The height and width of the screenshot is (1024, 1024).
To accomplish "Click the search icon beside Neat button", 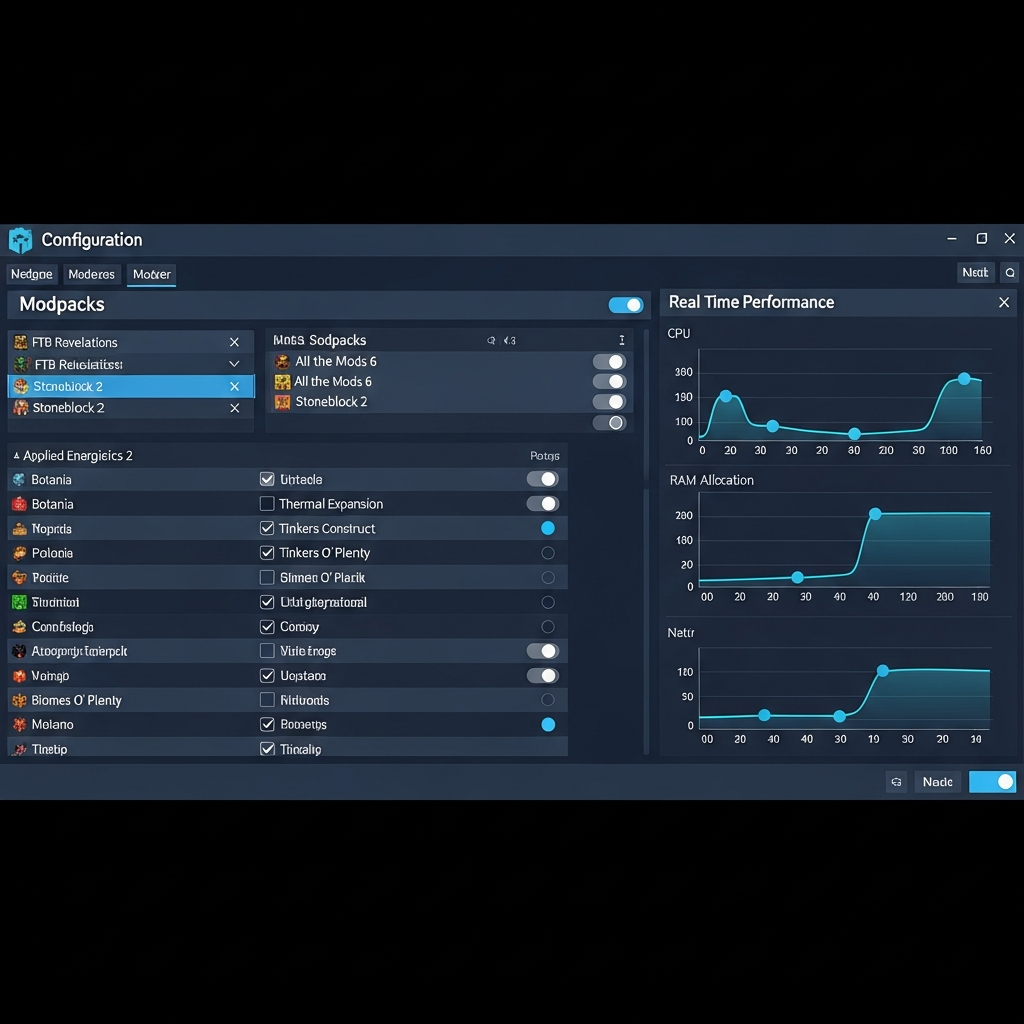I will 1010,272.
